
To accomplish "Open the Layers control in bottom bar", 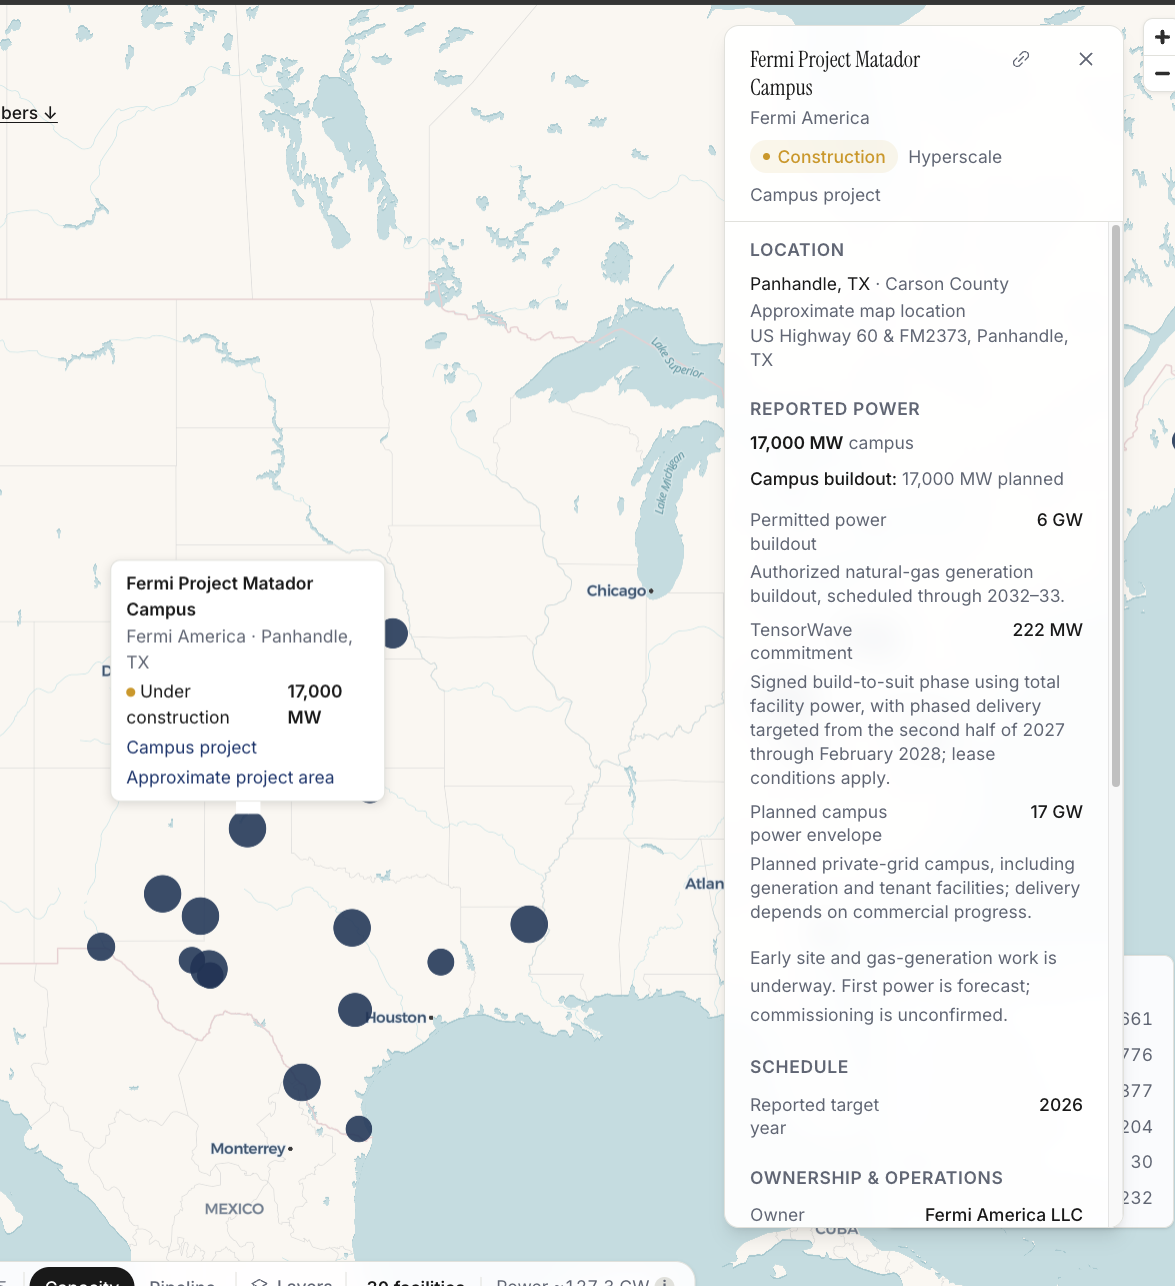I will pos(292,1282).
